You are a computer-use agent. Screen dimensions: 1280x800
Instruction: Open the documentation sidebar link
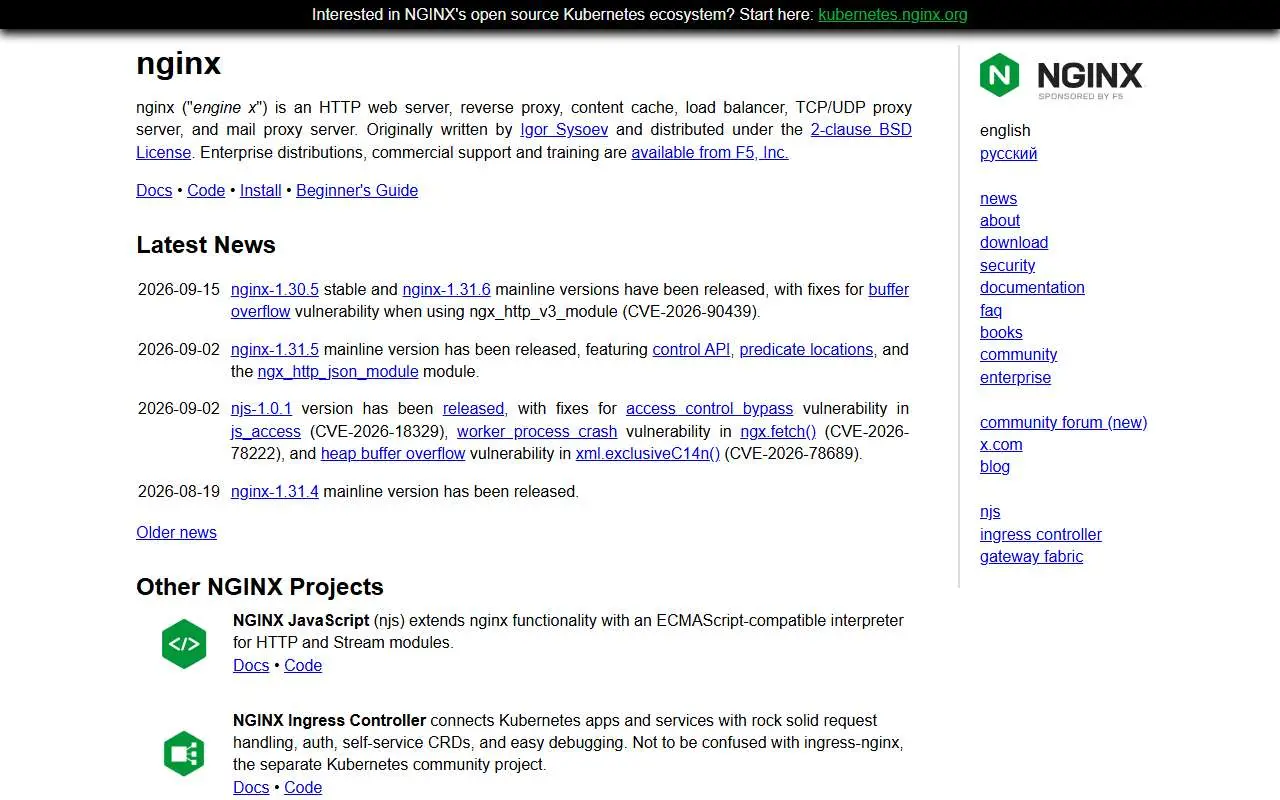click(x=1032, y=288)
